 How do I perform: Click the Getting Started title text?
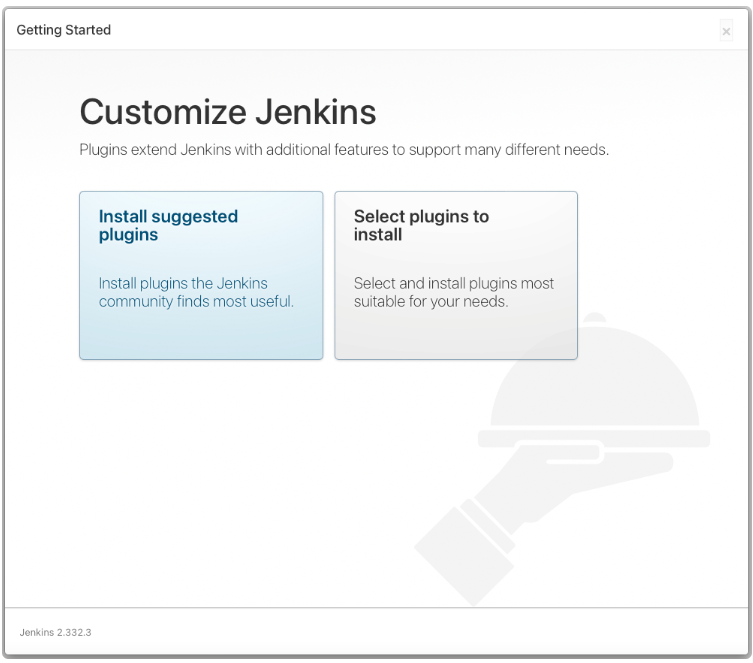point(63,30)
